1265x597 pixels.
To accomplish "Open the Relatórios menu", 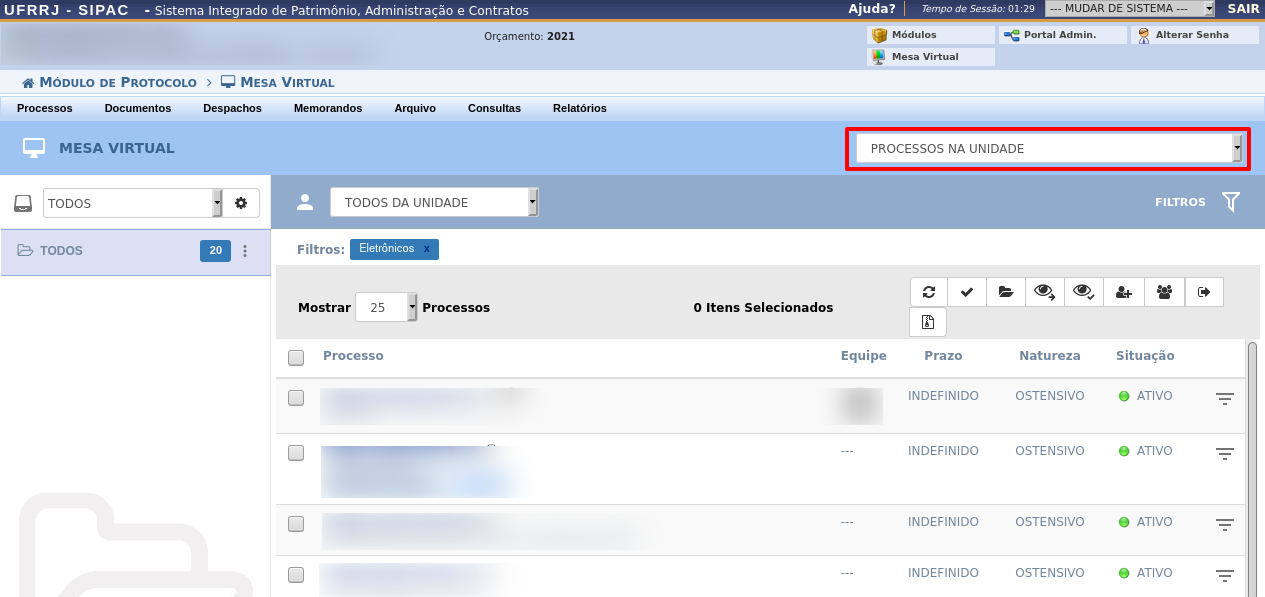I will click(x=579, y=108).
